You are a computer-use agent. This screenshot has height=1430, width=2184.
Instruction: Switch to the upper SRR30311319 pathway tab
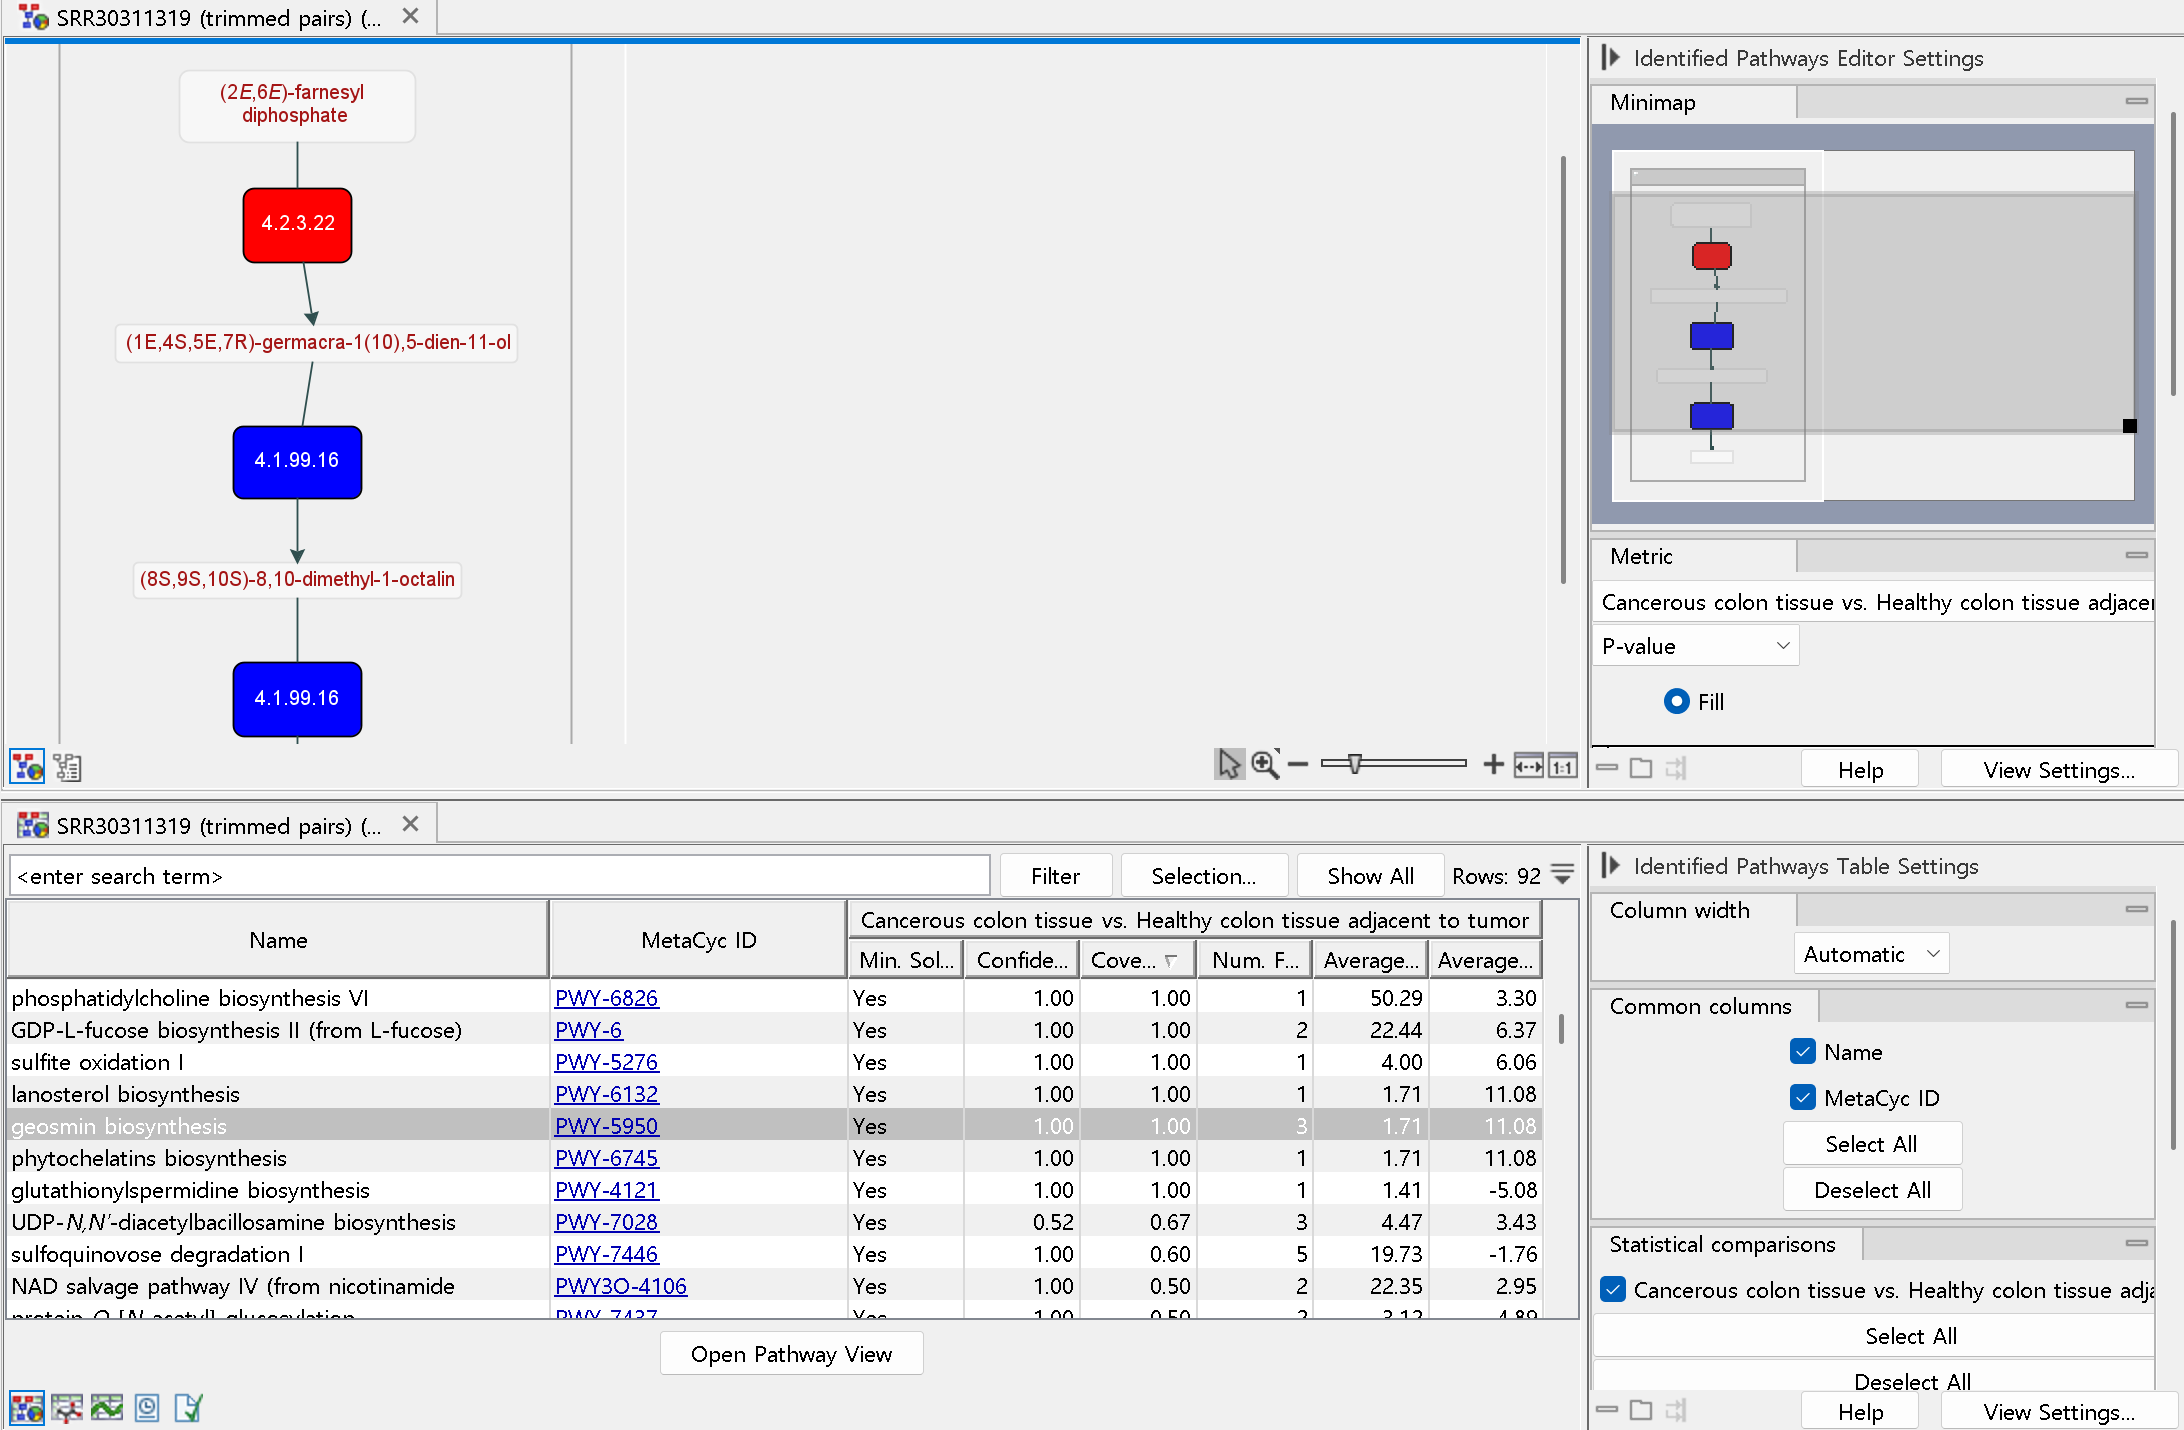point(218,18)
